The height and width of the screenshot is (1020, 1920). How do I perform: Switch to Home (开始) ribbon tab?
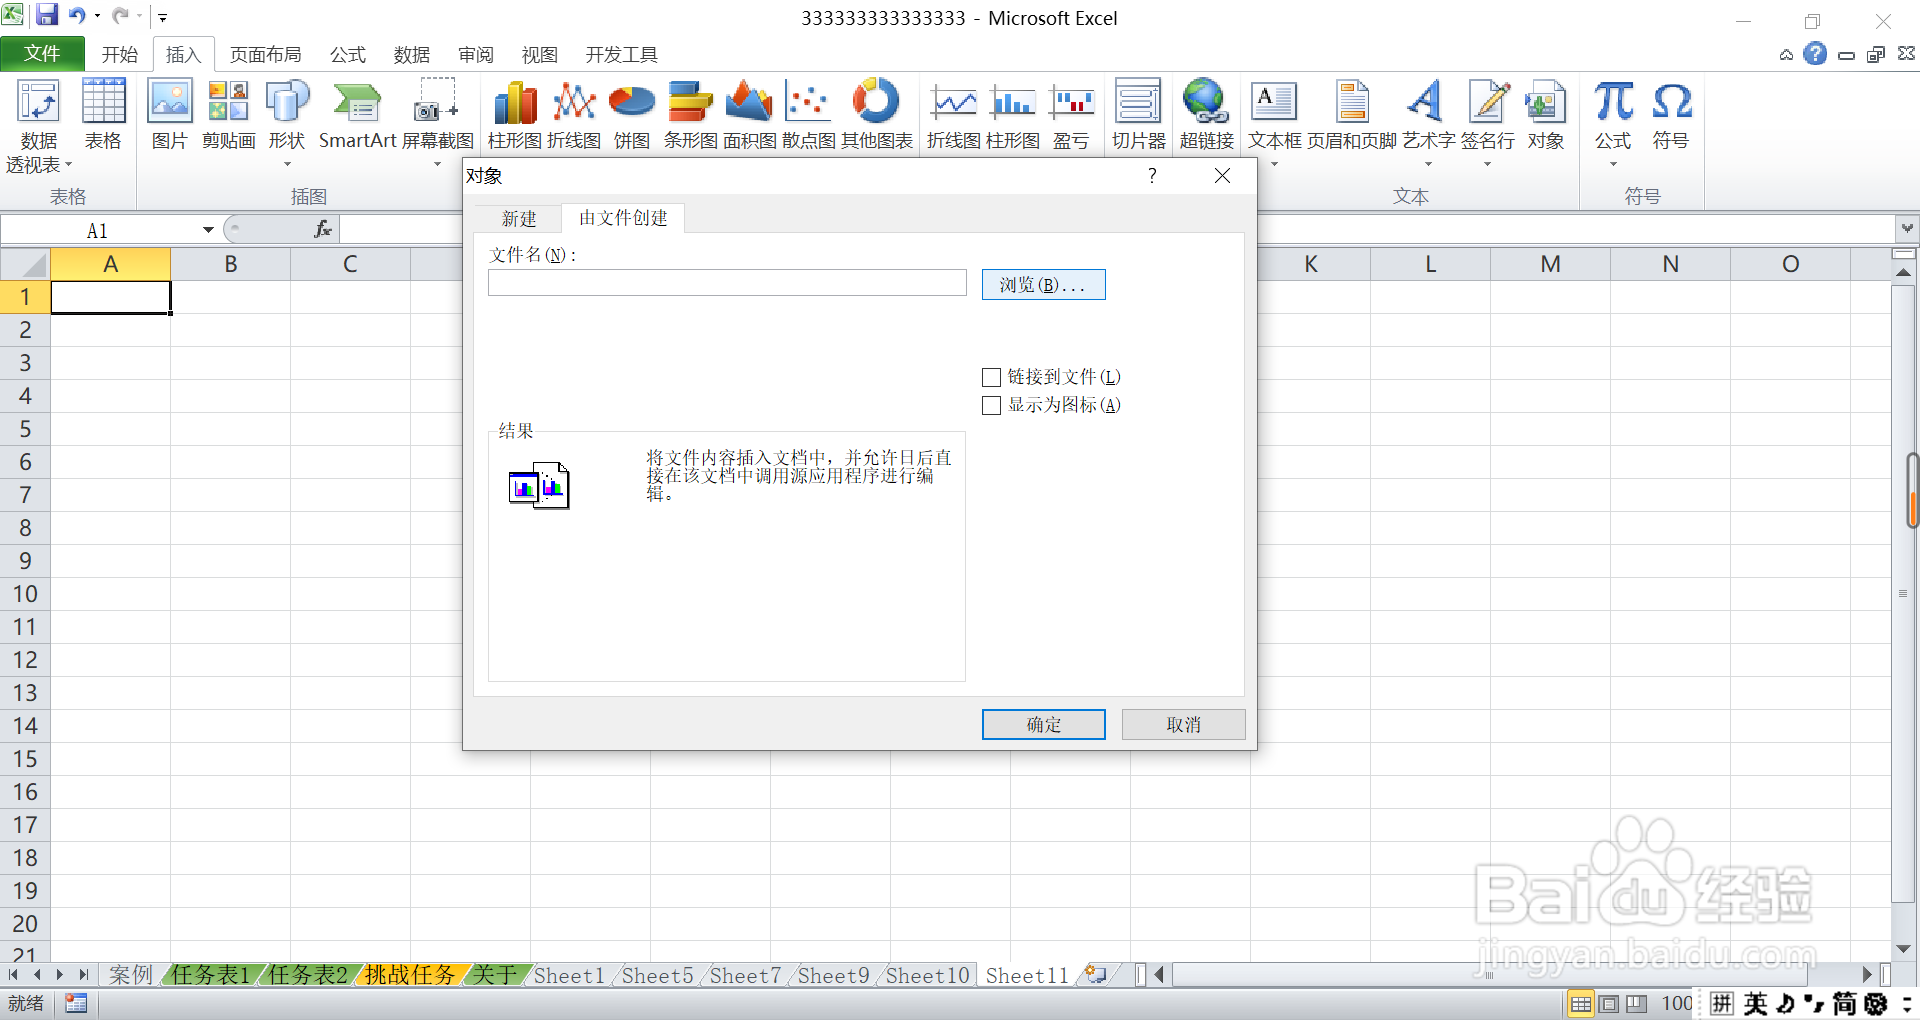119,55
